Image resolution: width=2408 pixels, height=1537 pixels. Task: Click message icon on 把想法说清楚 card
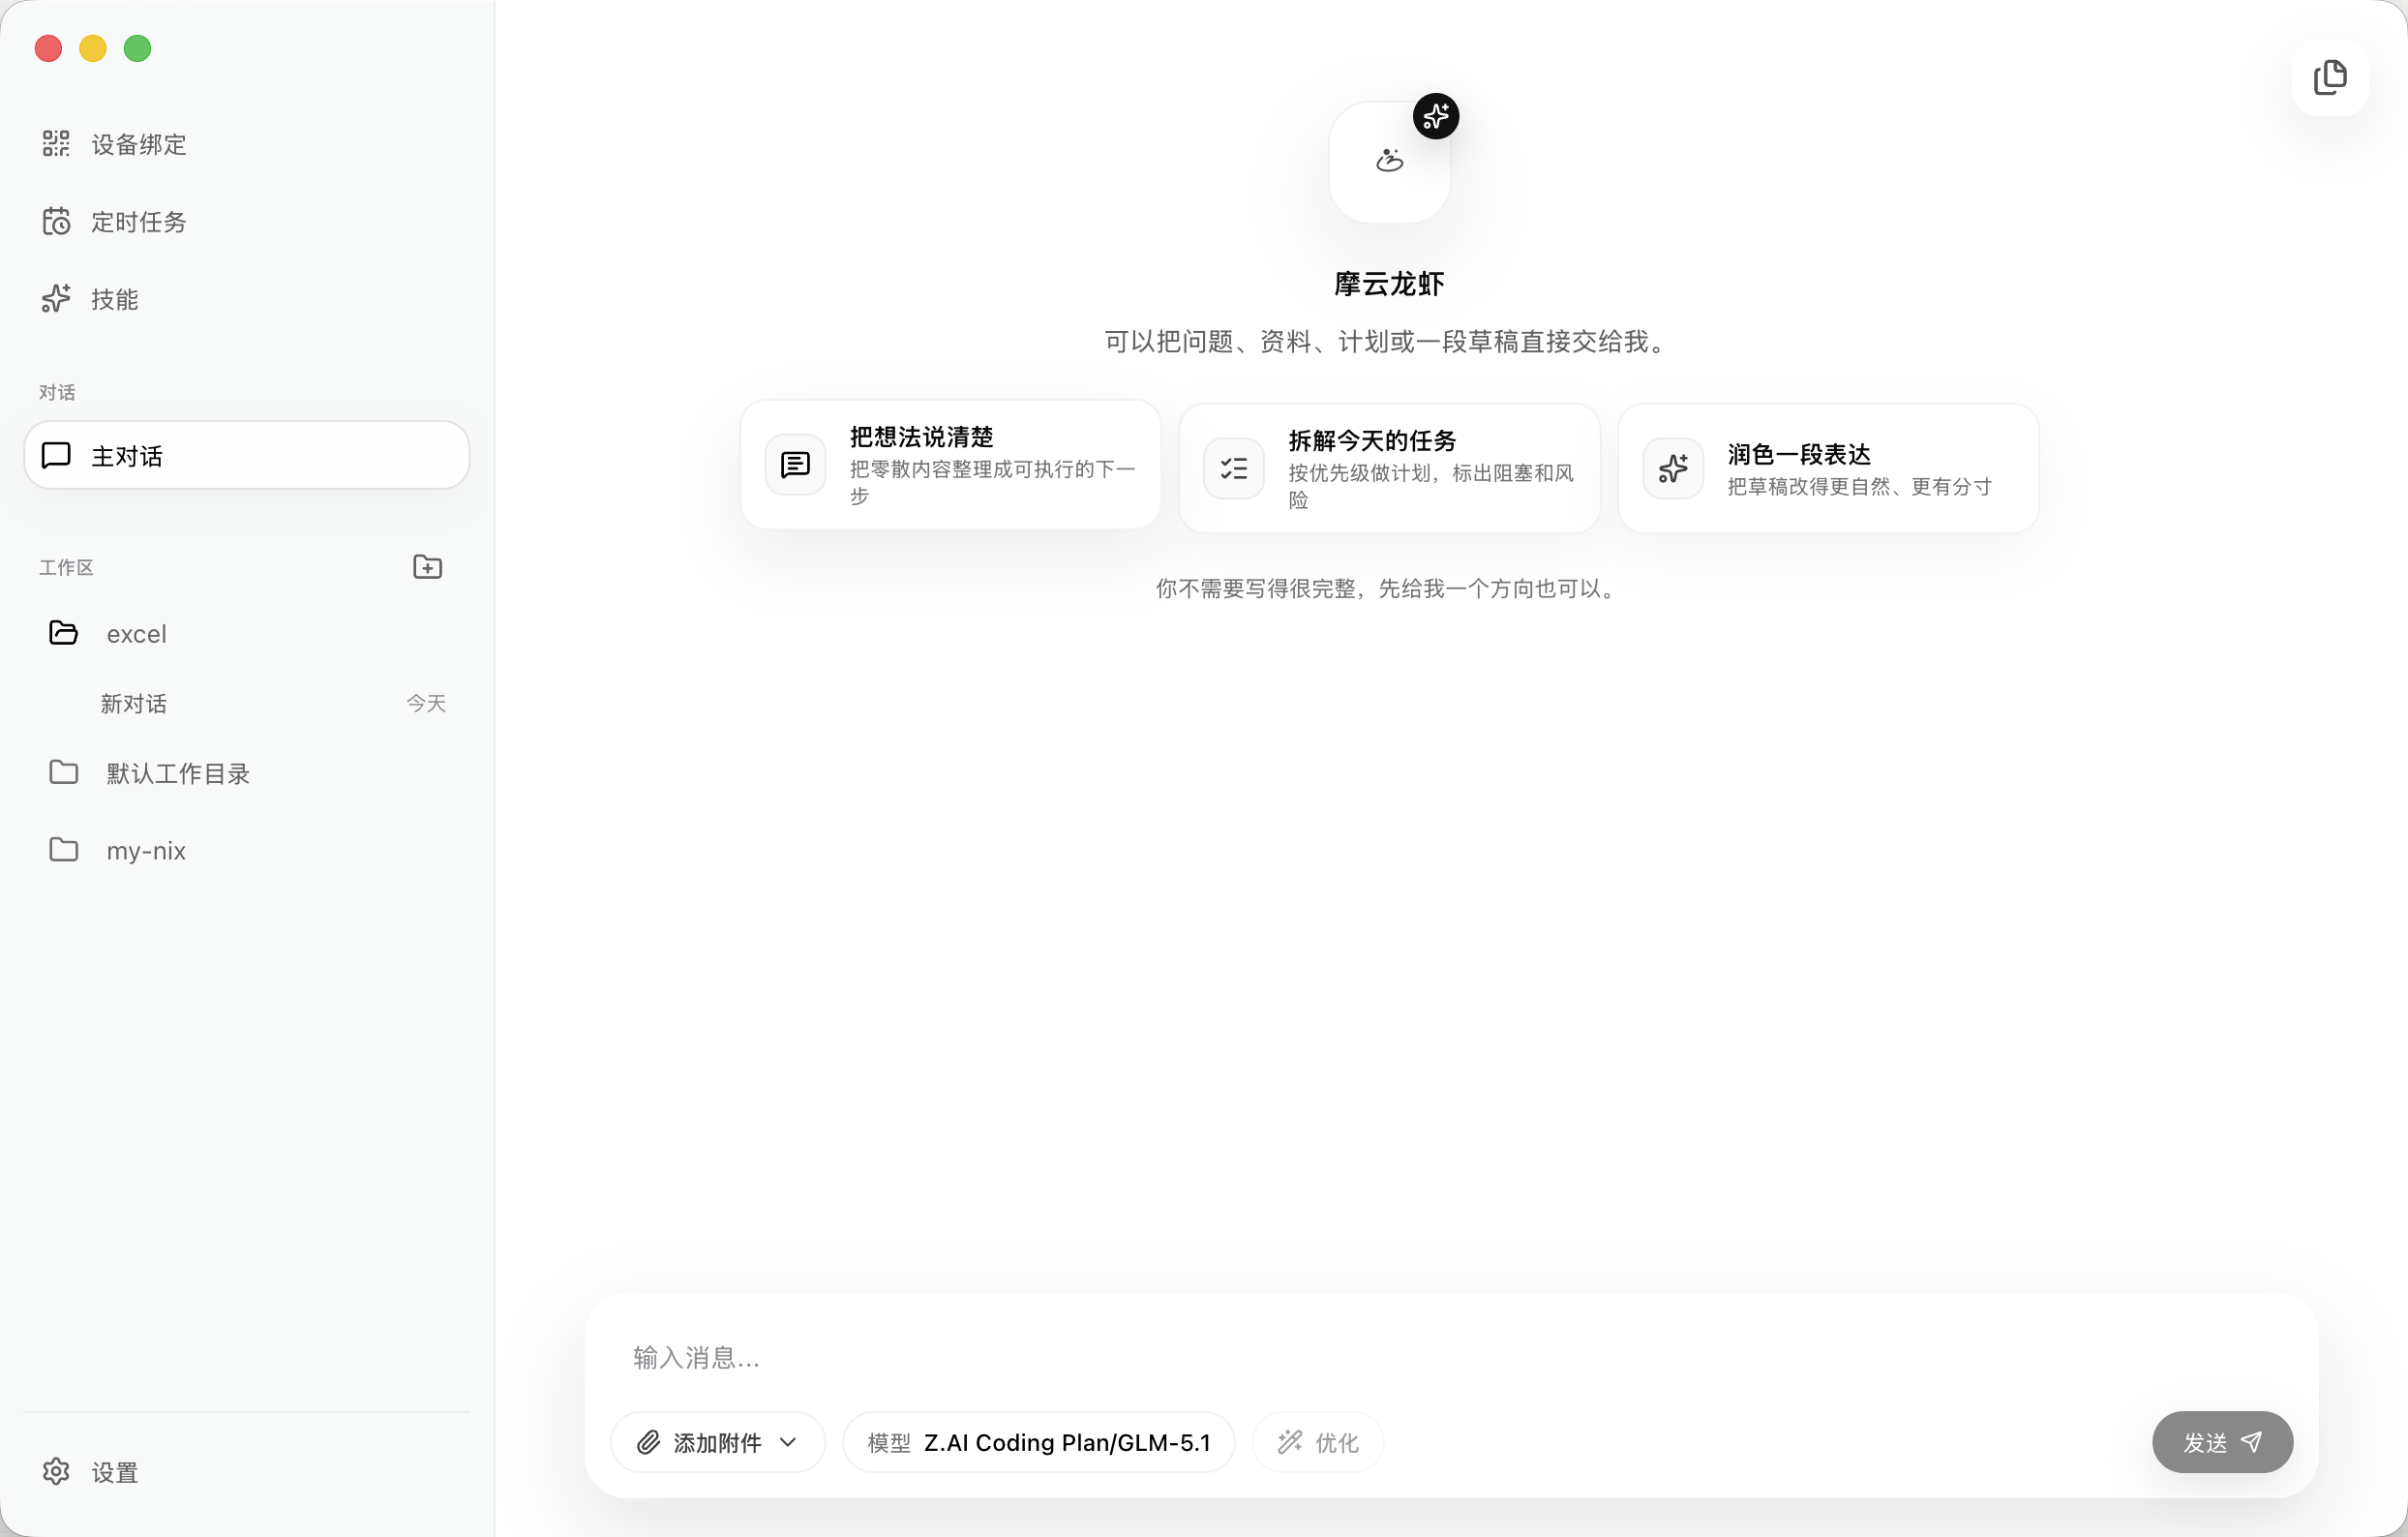pos(795,465)
